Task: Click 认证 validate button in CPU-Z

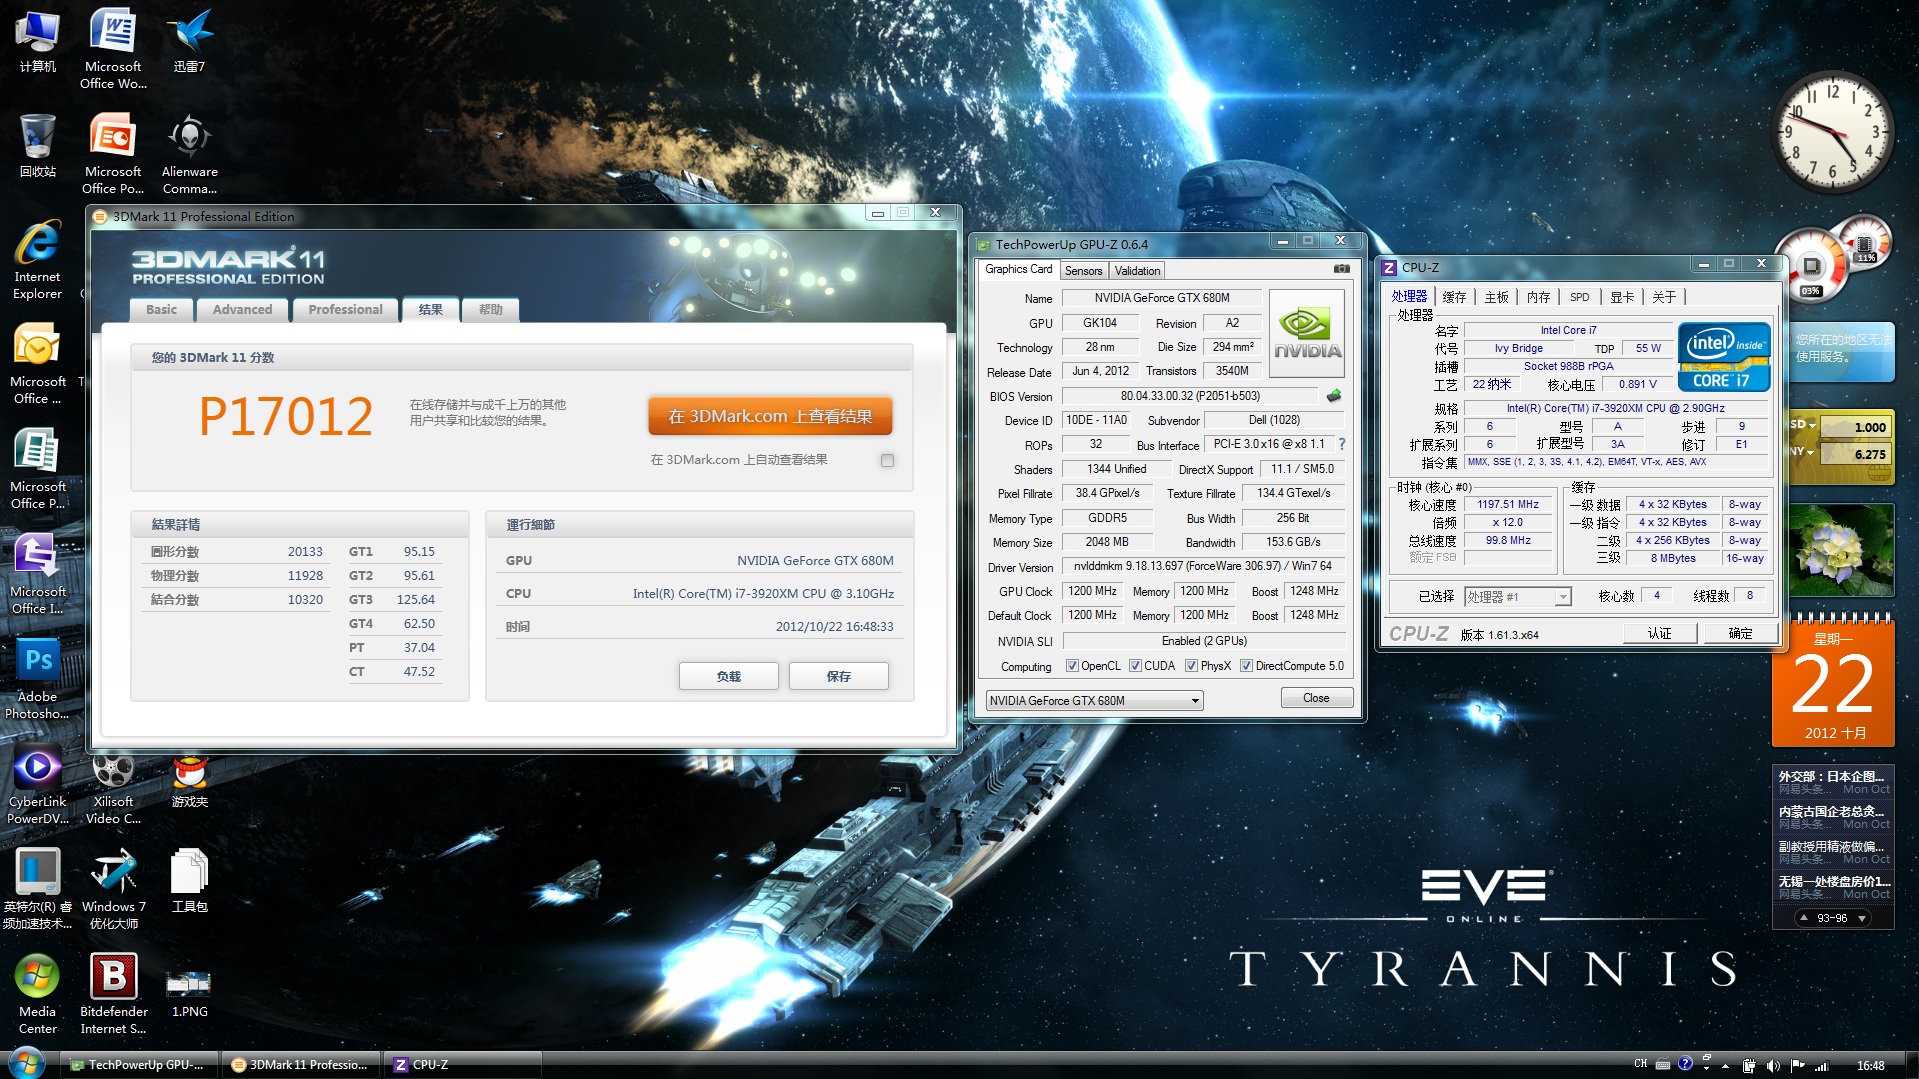Action: [x=1659, y=633]
